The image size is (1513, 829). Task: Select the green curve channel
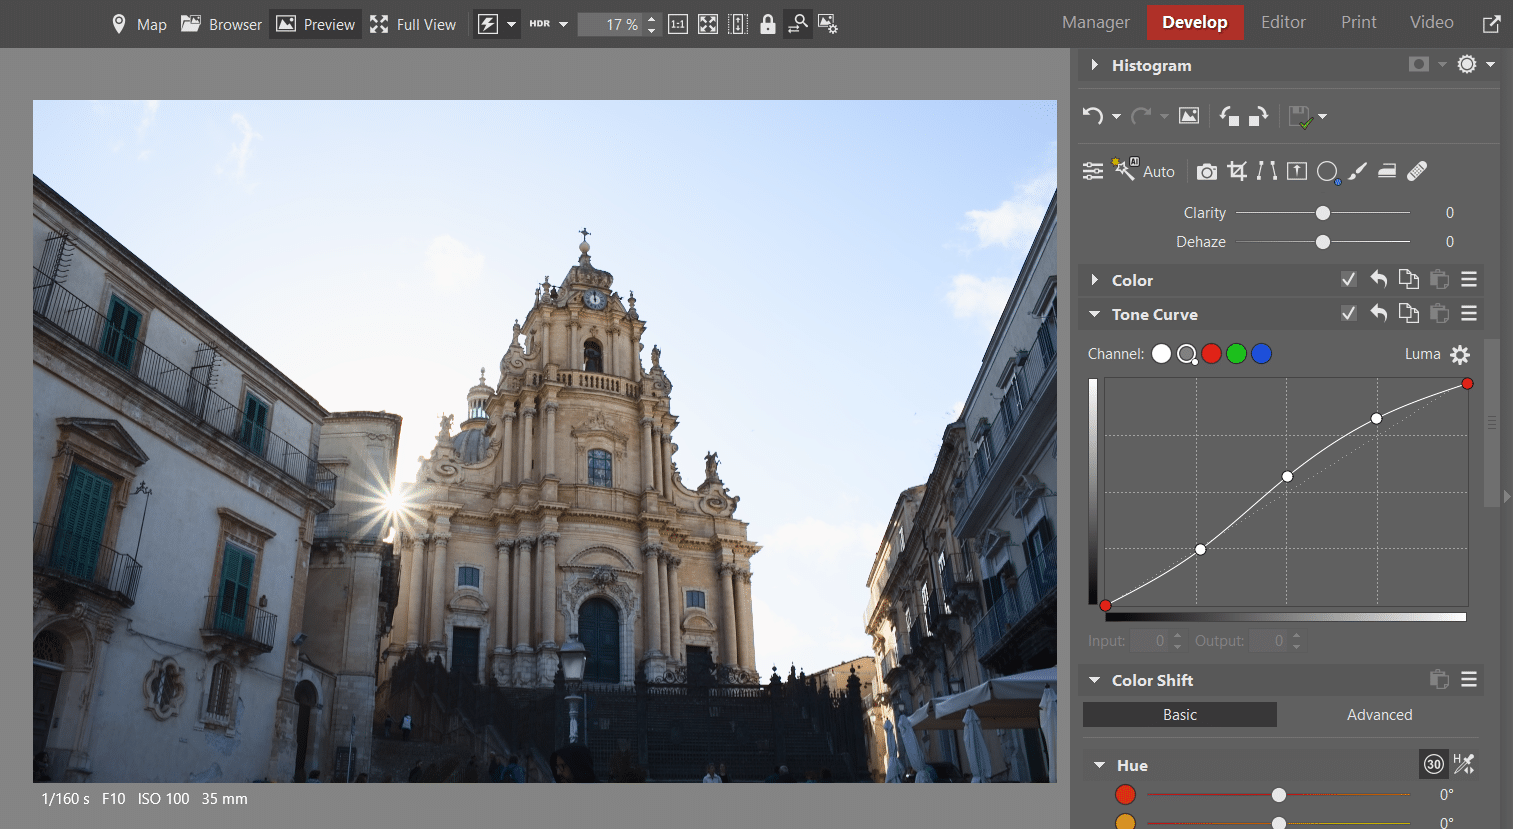point(1237,353)
